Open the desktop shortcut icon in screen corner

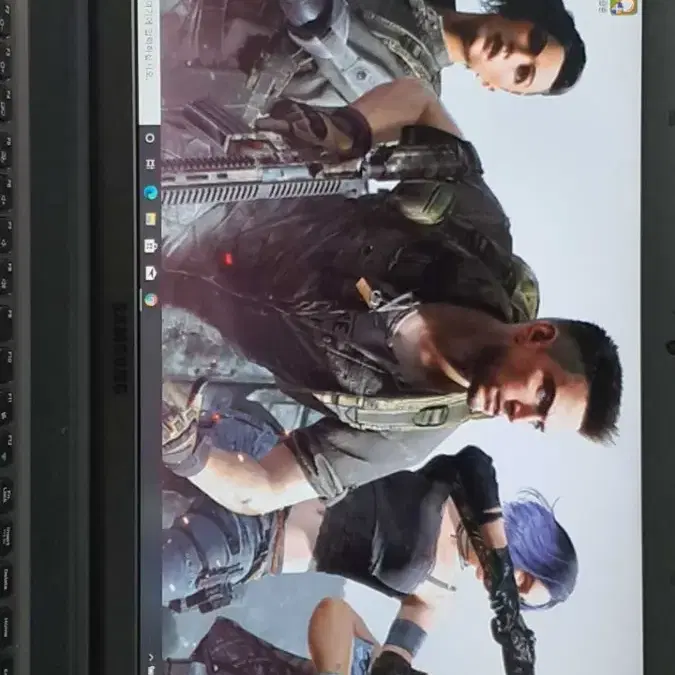tap(623, 6)
